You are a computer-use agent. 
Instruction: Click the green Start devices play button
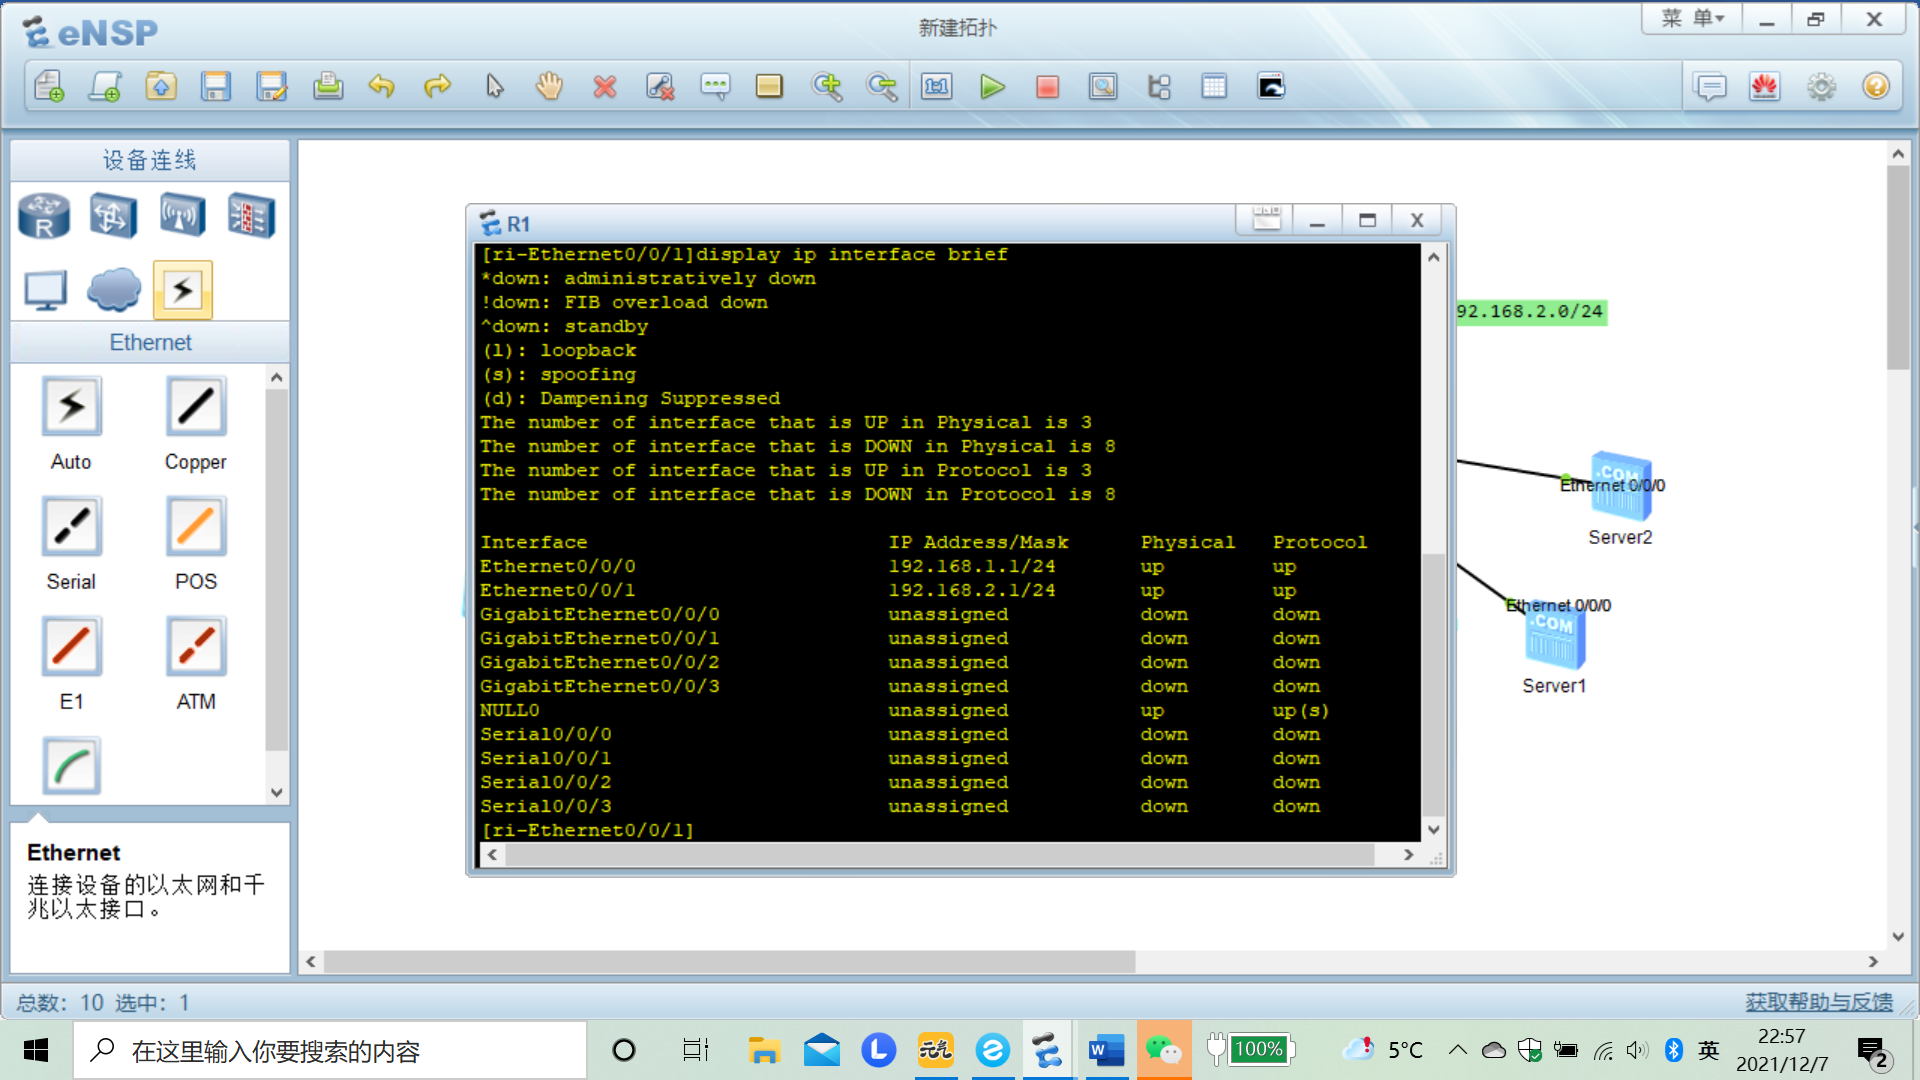(992, 87)
